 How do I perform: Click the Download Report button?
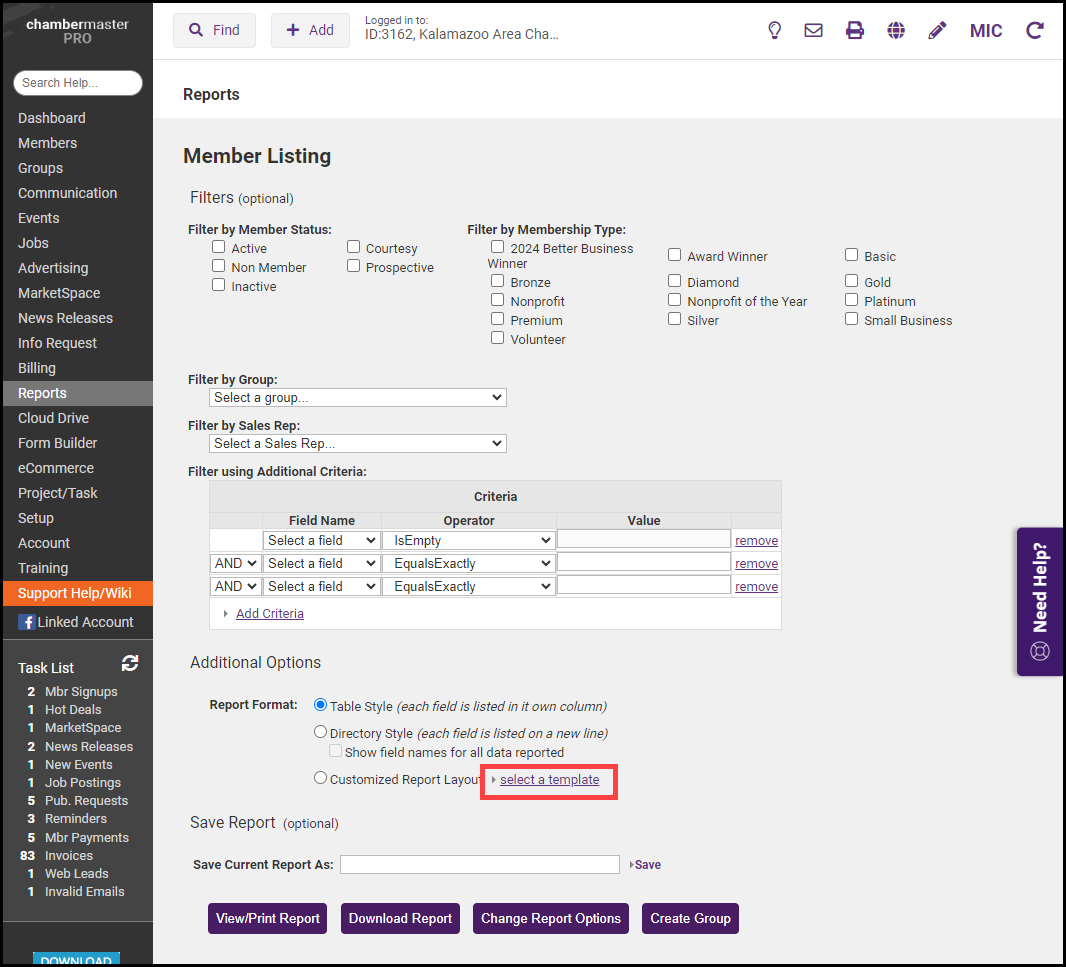(x=401, y=918)
